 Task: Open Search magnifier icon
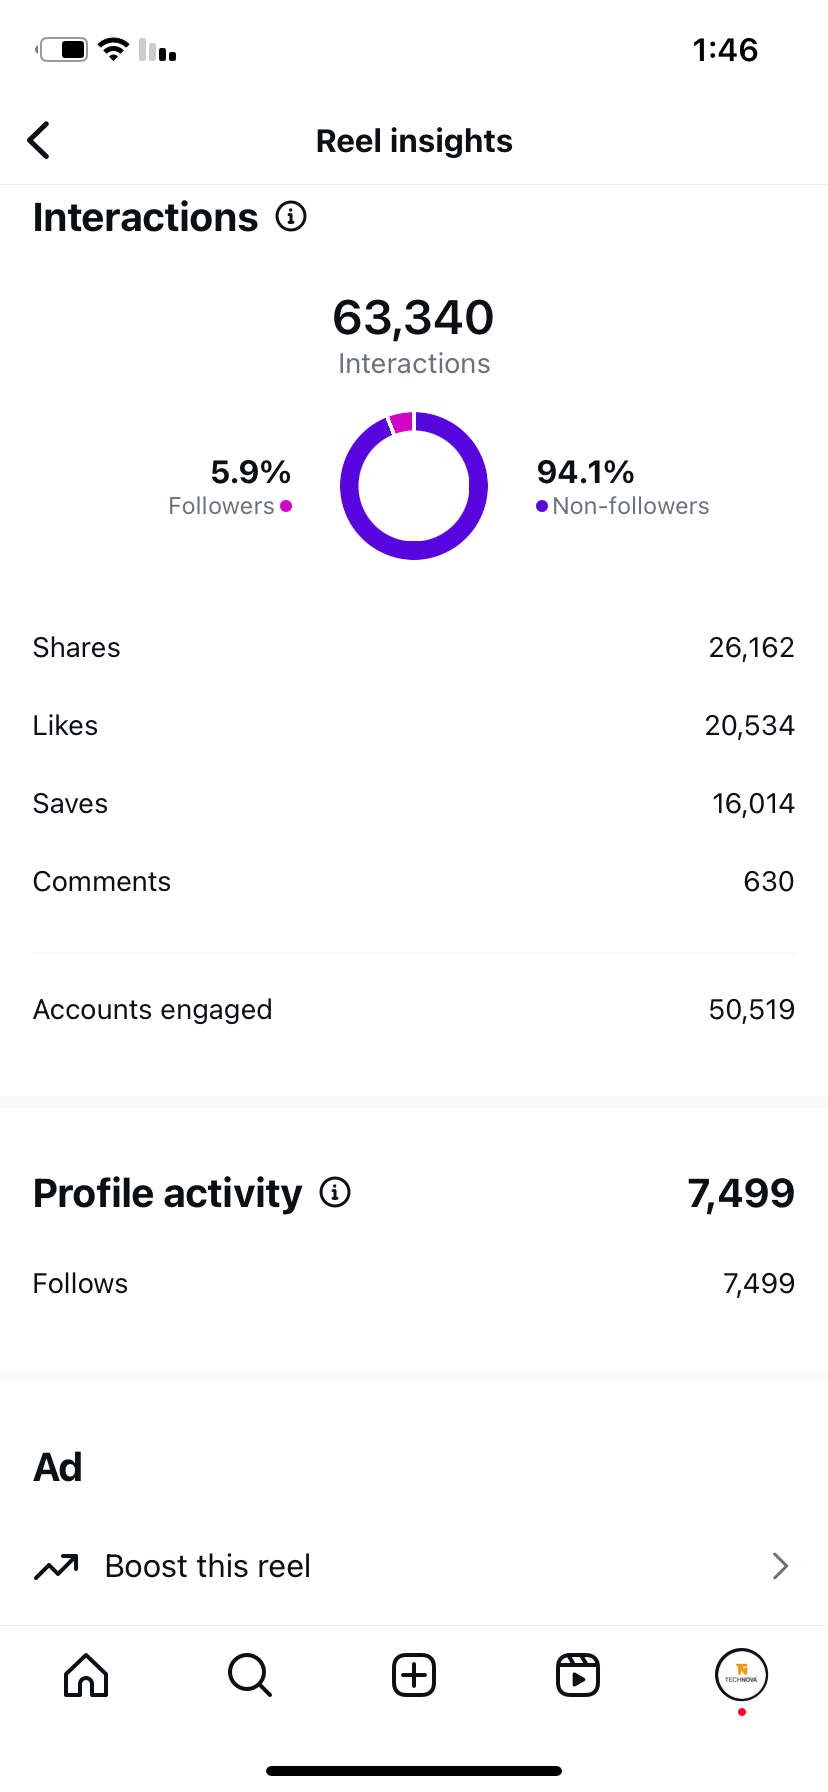click(250, 1675)
